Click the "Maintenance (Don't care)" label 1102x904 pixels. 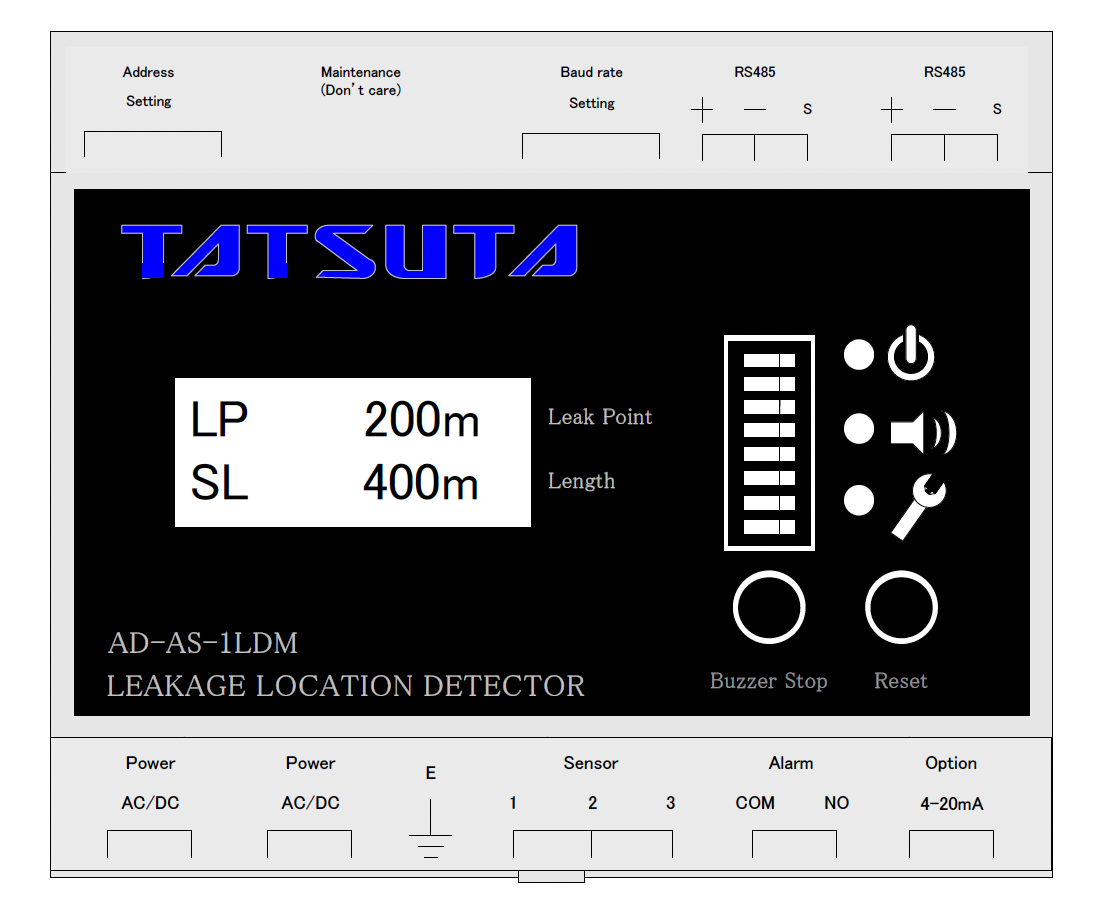click(361, 81)
